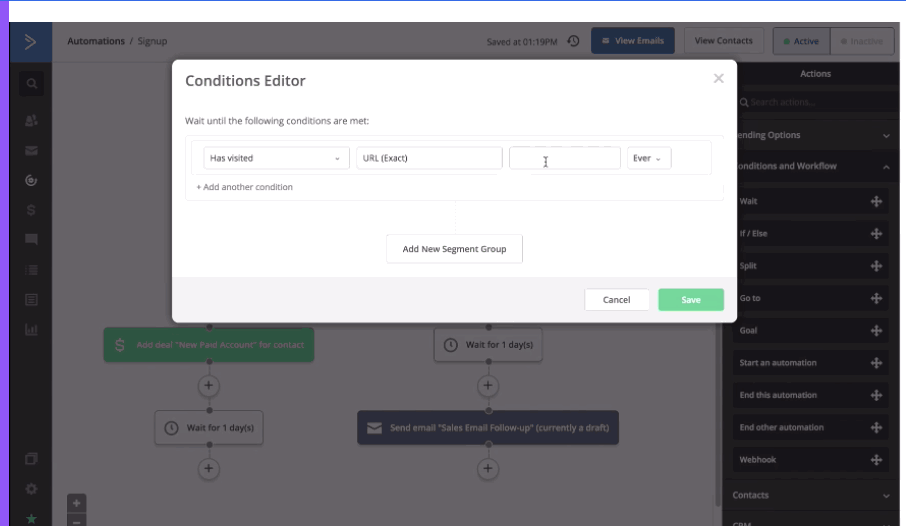Image resolution: width=906 pixels, height=526 pixels.
Task: Add a step below the Add deal node
Action: (209, 386)
